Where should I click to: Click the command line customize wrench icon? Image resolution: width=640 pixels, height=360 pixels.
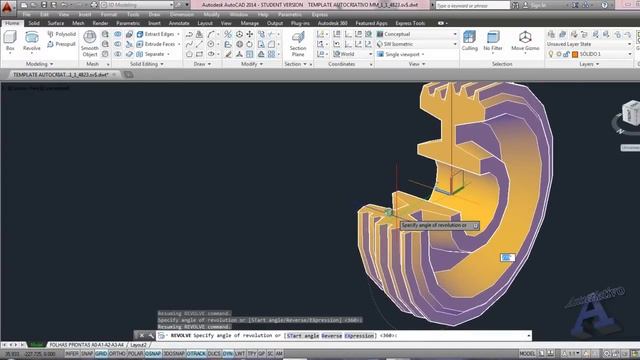point(151,336)
